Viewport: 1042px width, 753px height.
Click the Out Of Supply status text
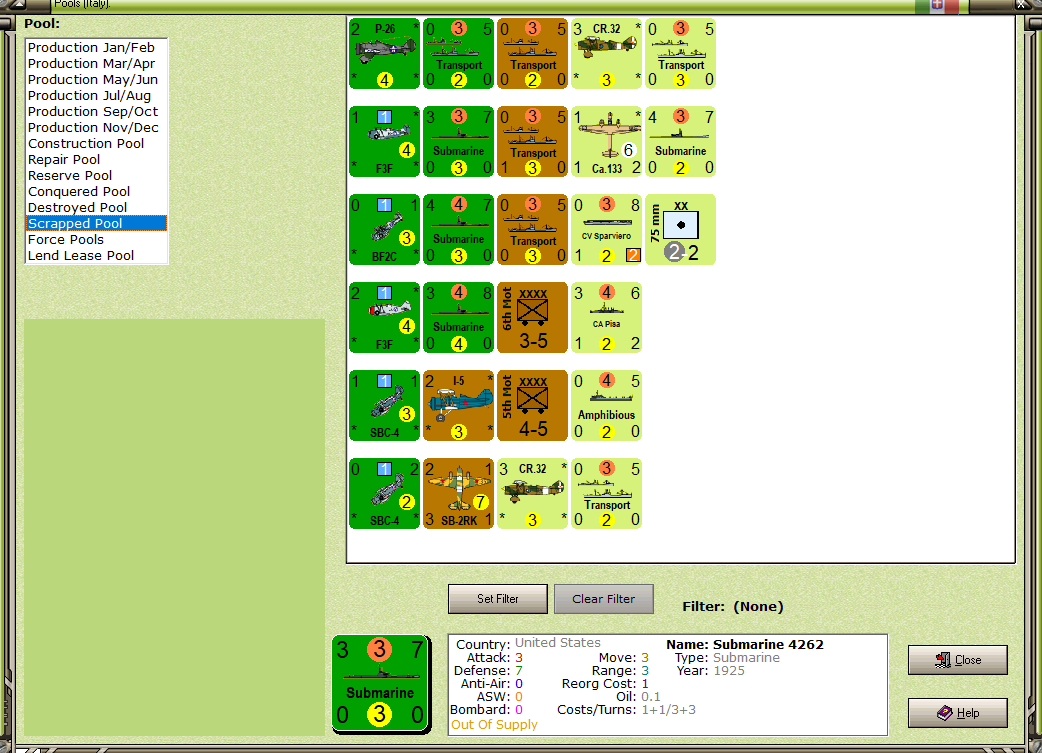coord(494,724)
